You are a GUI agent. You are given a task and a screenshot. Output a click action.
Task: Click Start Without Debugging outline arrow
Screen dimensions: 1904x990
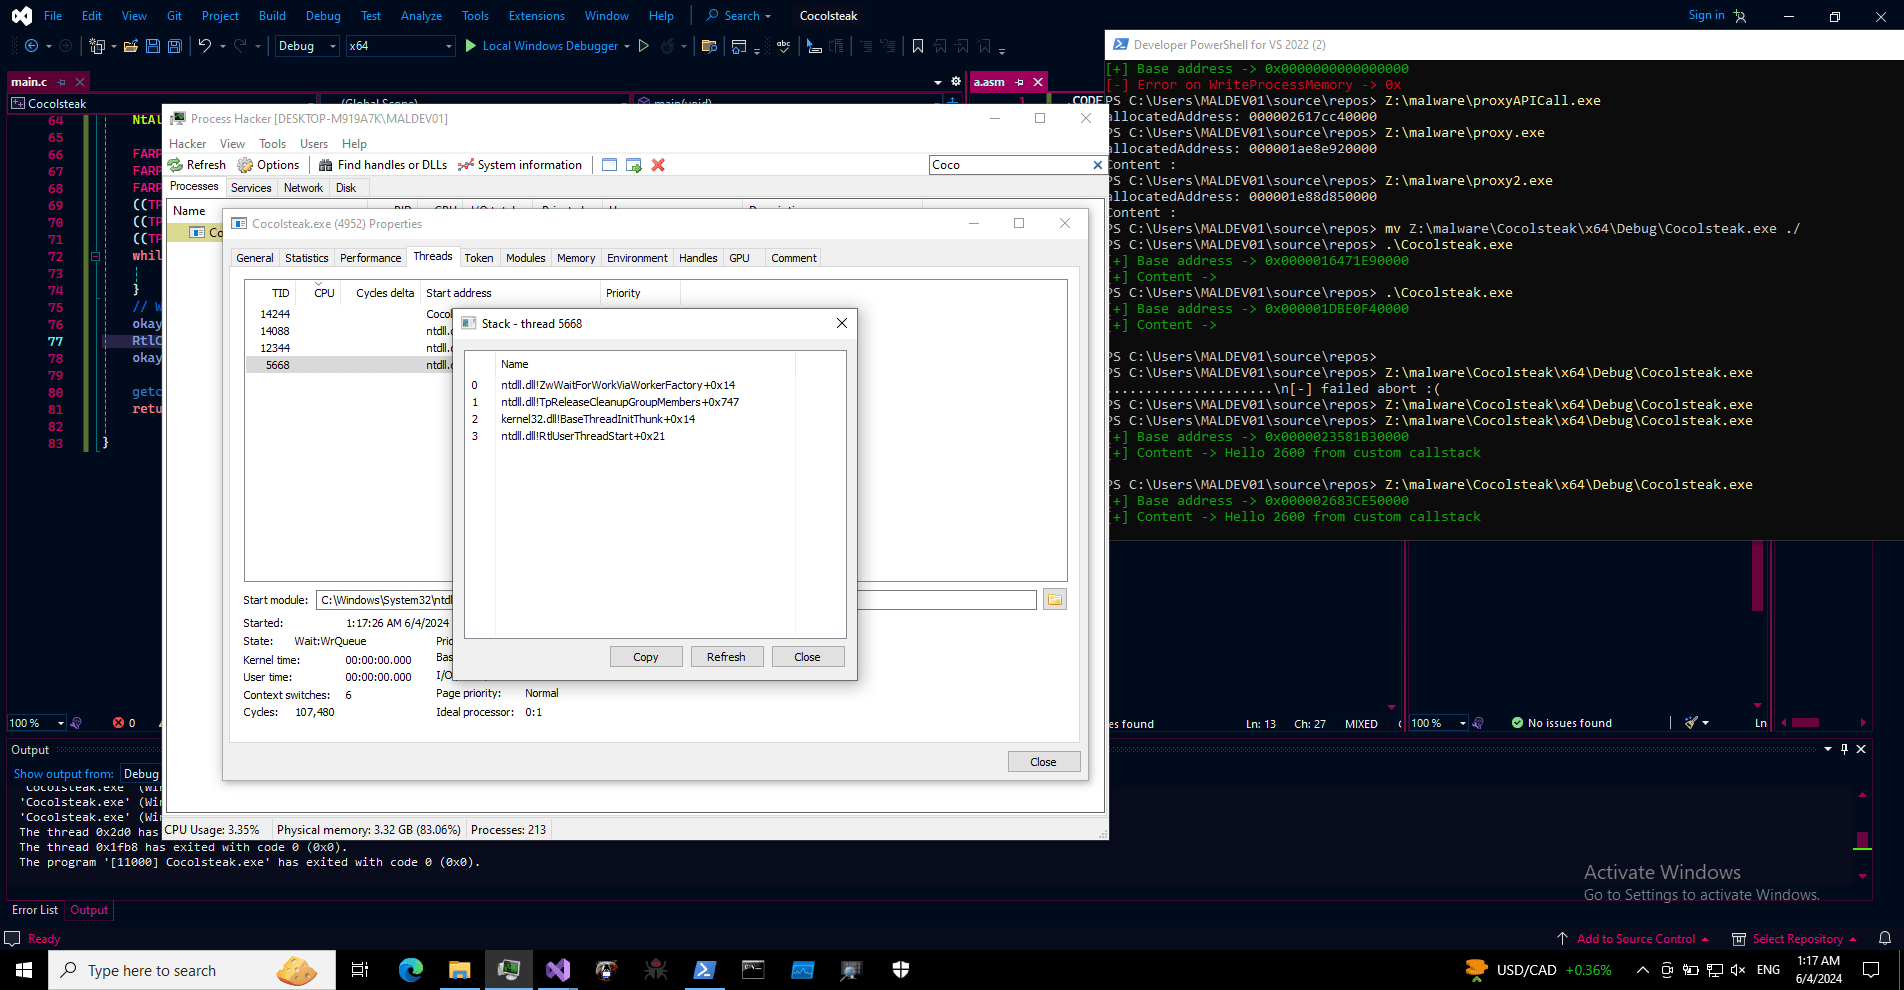pos(644,46)
